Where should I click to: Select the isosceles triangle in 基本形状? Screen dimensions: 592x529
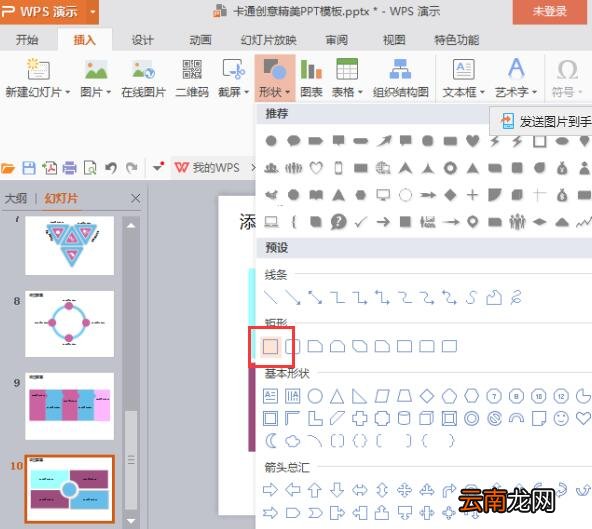tap(337, 396)
